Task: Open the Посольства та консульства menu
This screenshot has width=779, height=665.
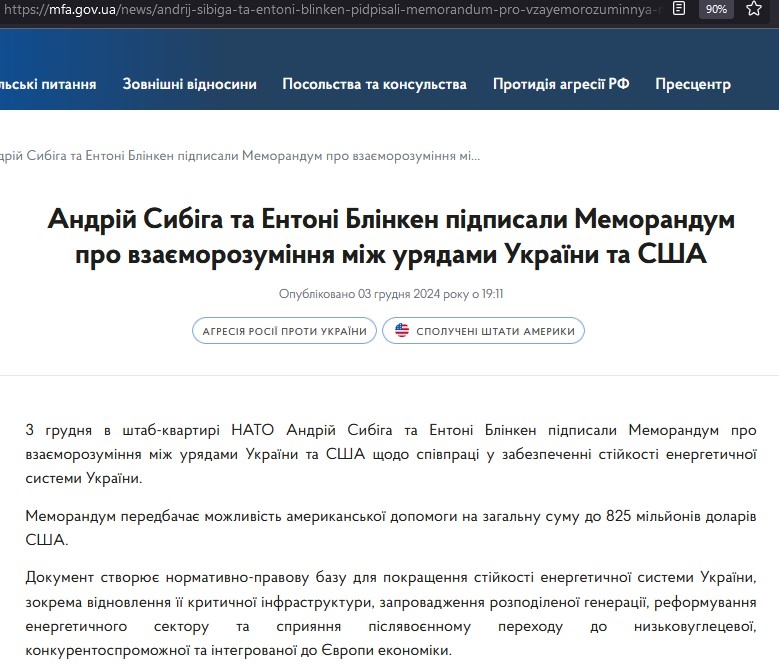Action: [x=374, y=84]
